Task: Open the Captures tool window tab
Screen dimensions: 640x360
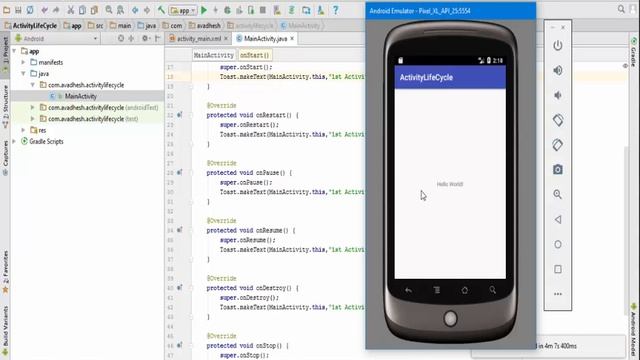Action: pos(5,158)
